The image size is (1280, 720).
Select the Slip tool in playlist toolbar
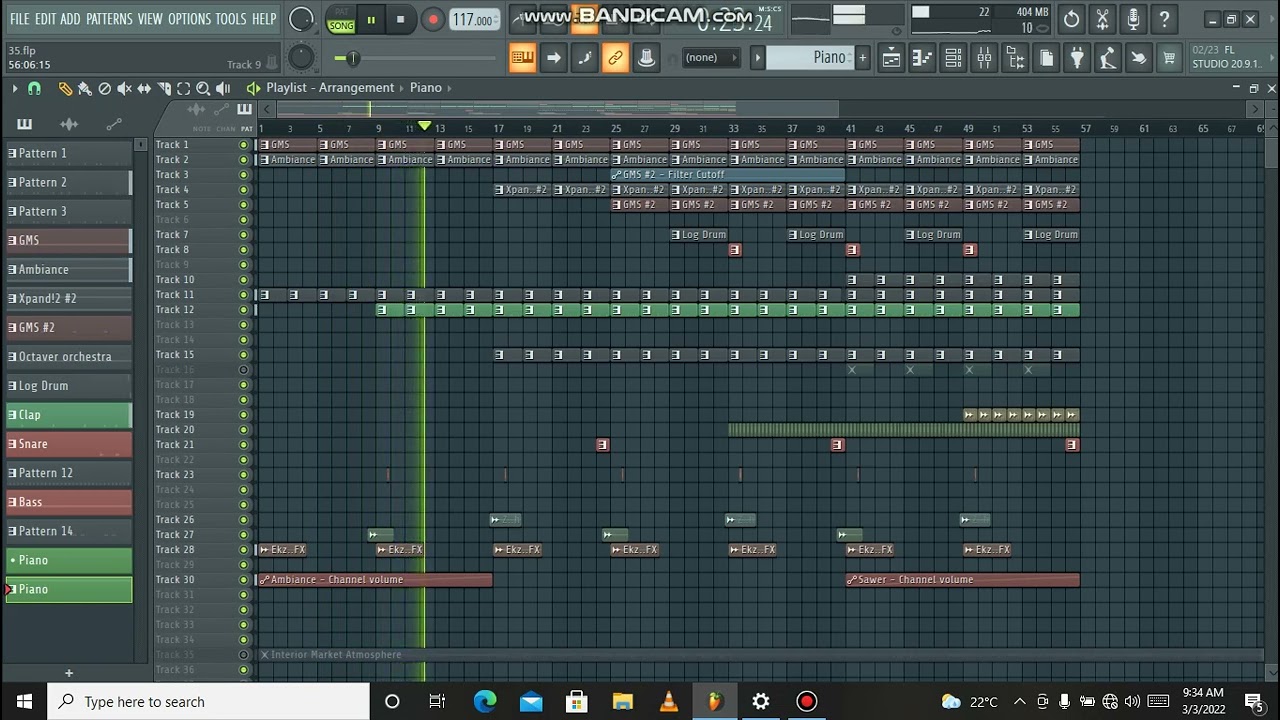[x=144, y=89]
